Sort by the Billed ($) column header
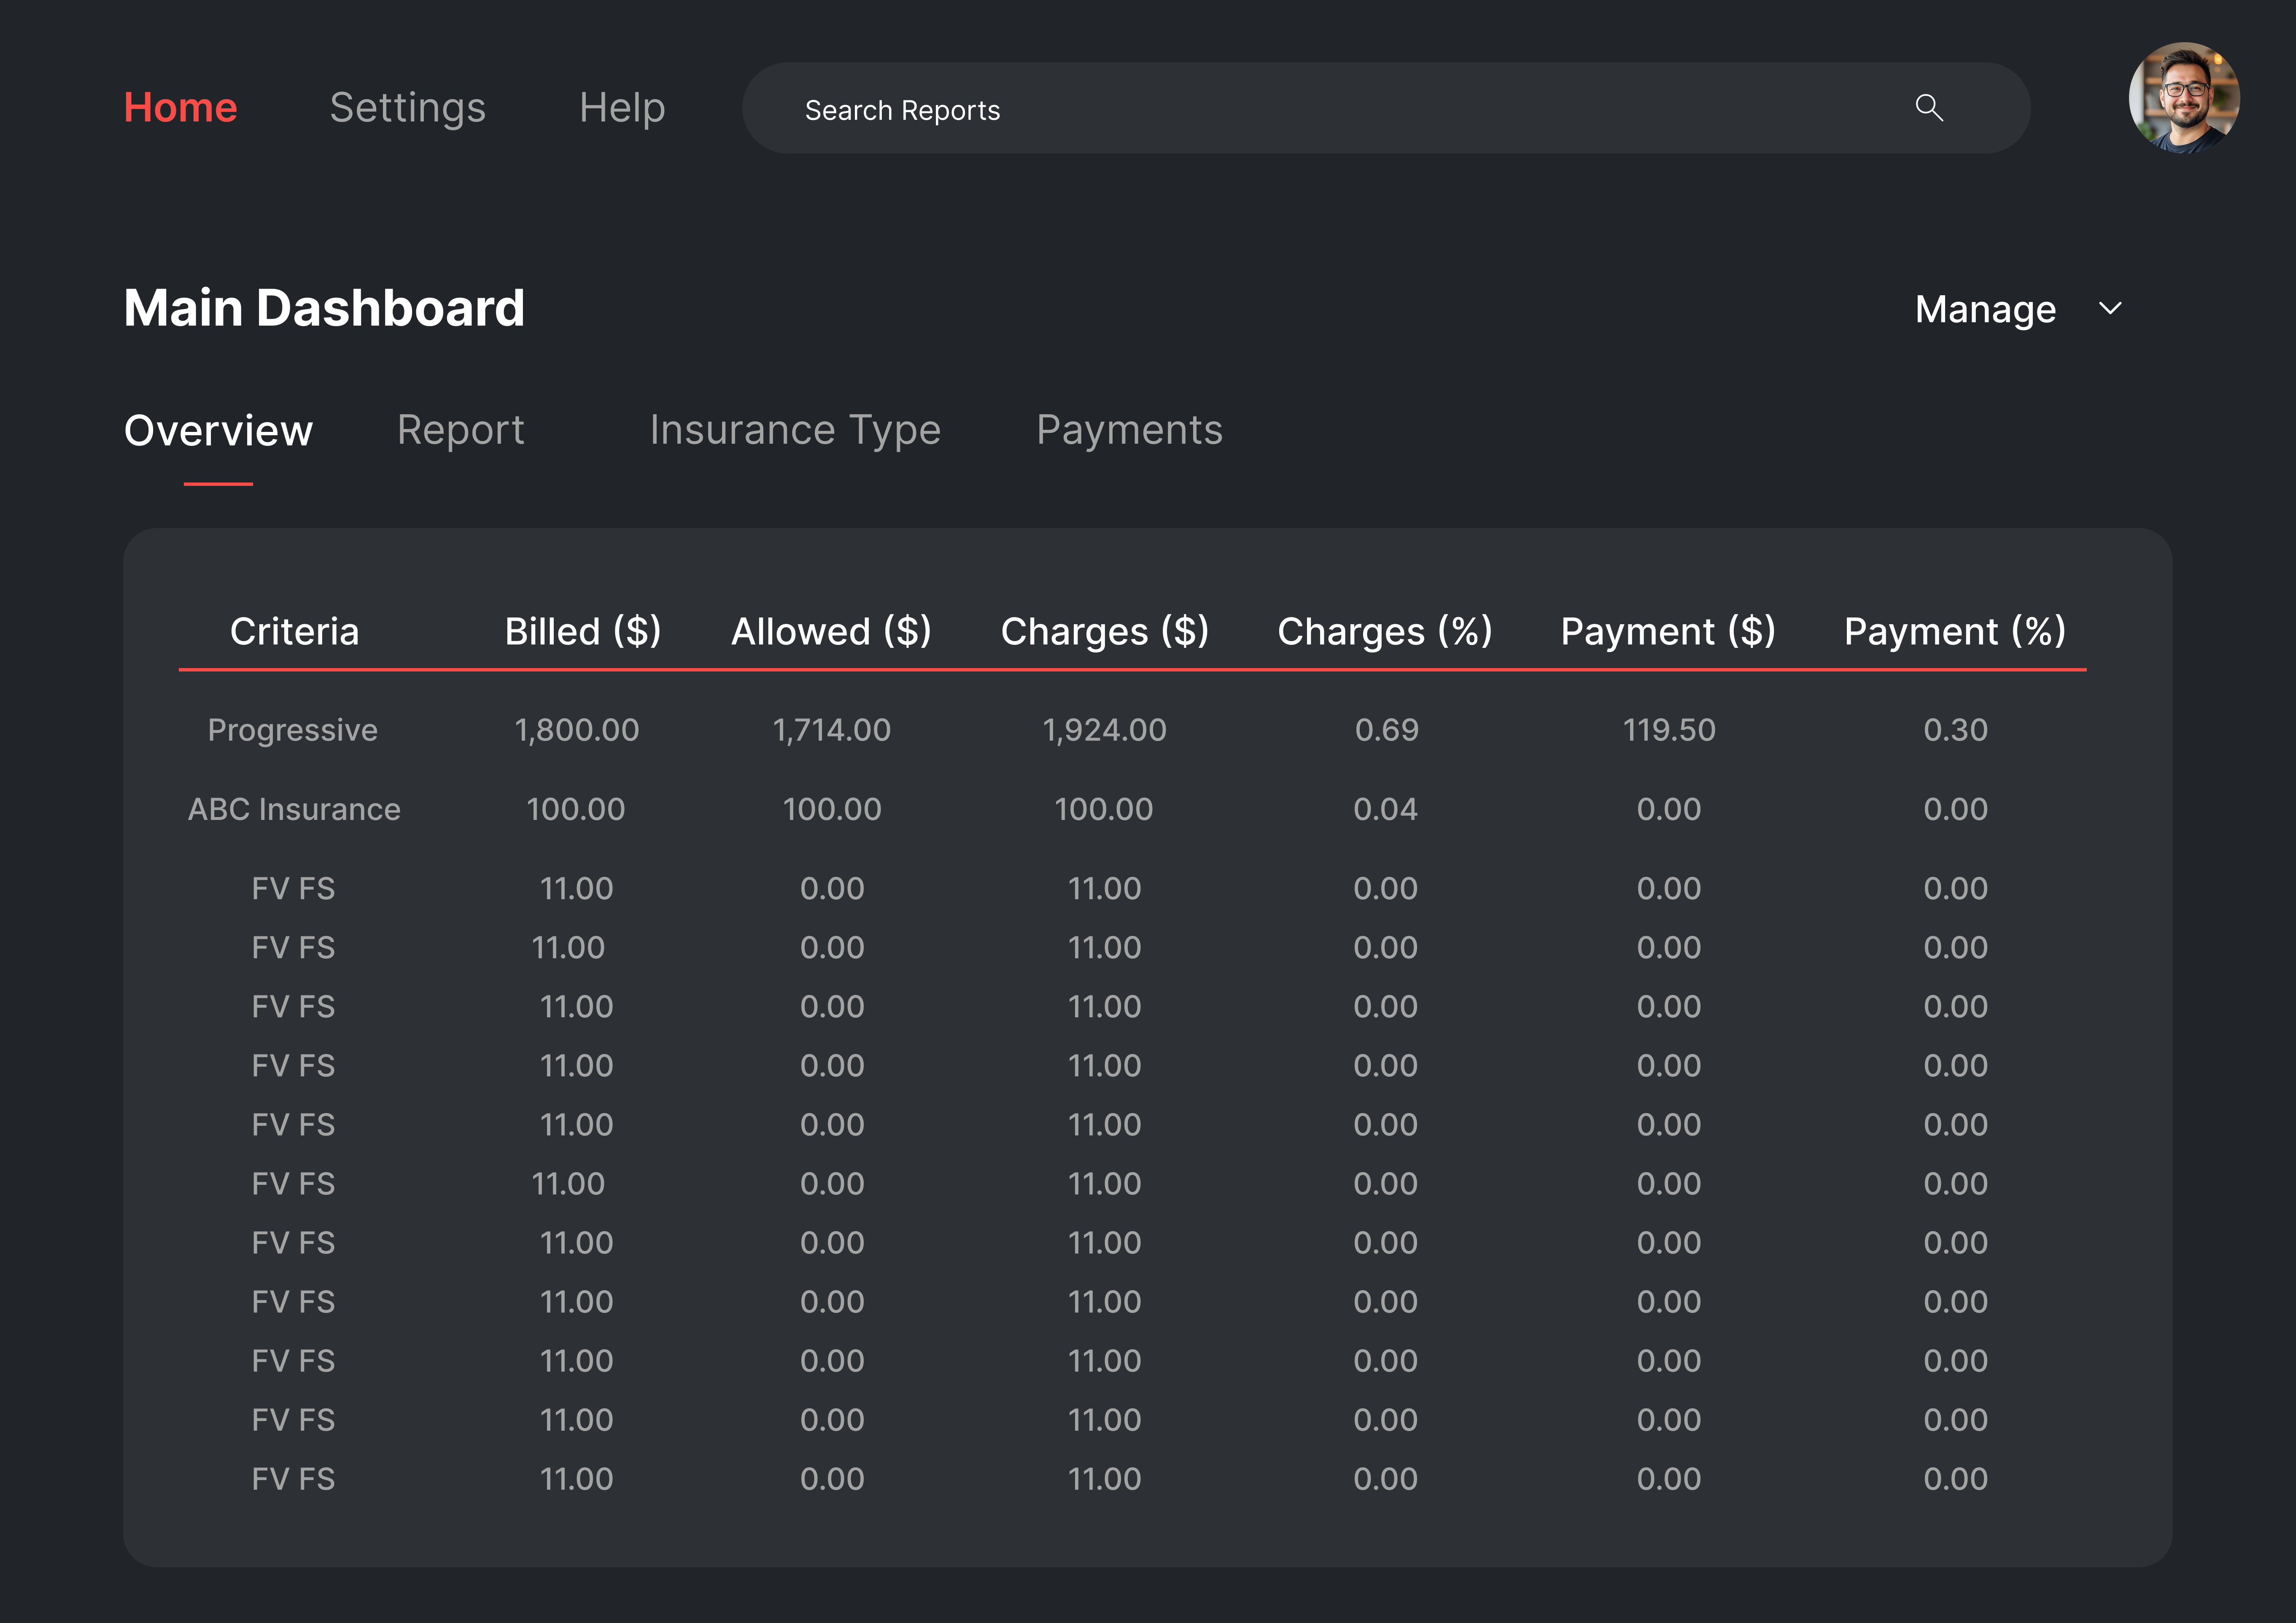Viewport: 2296px width, 1623px height. 583,632
